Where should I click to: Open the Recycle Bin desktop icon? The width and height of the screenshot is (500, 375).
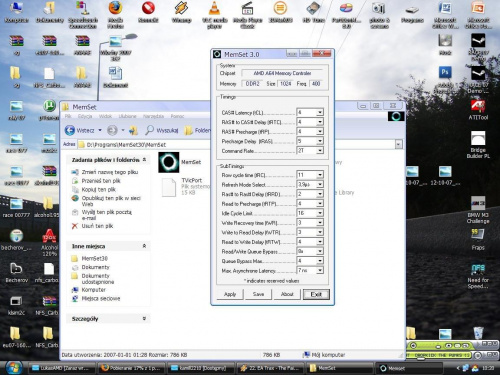pyautogui.click(x=478, y=333)
